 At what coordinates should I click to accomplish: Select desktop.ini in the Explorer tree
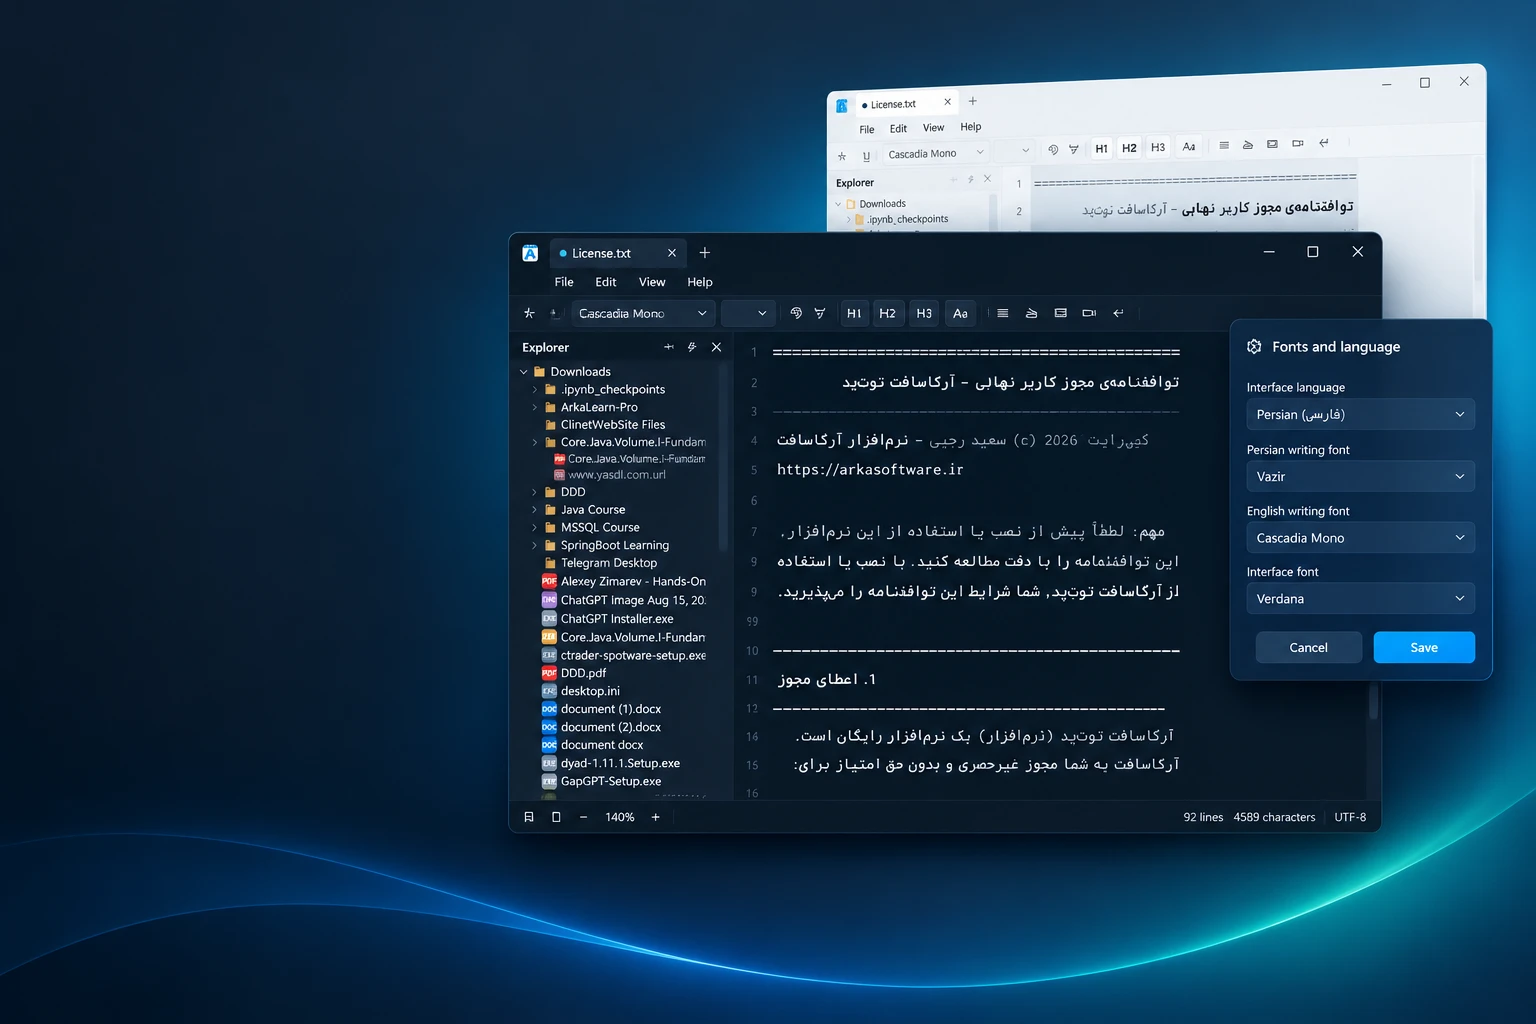point(590,691)
